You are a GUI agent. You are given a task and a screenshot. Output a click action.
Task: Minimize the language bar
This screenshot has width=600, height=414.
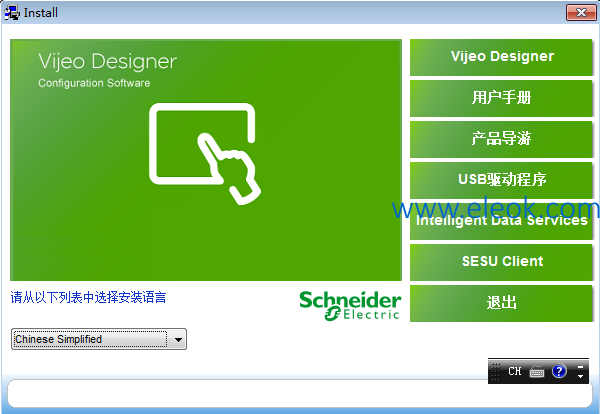point(580,367)
